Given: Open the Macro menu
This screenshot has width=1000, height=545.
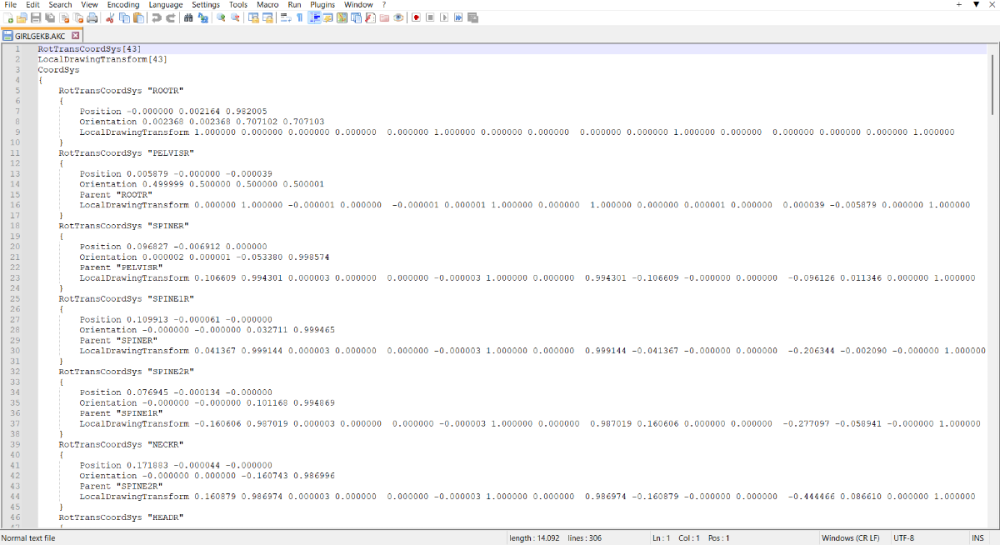Looking at the screenshot, I should pyautogui.click(x=267, y=4).
